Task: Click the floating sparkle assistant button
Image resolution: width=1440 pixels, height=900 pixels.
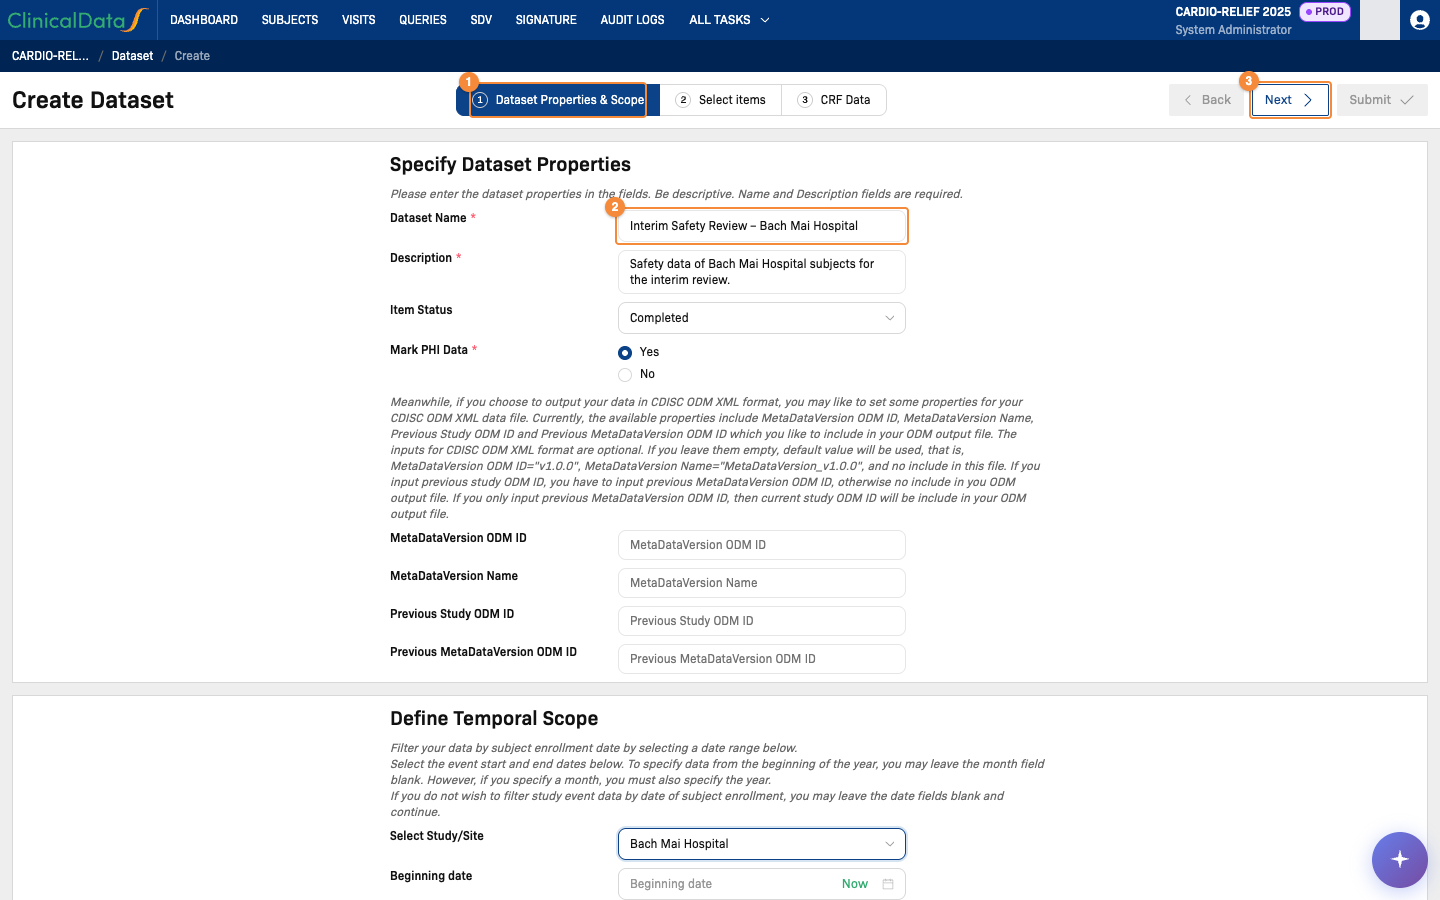Action: (x=1399, y=860)
